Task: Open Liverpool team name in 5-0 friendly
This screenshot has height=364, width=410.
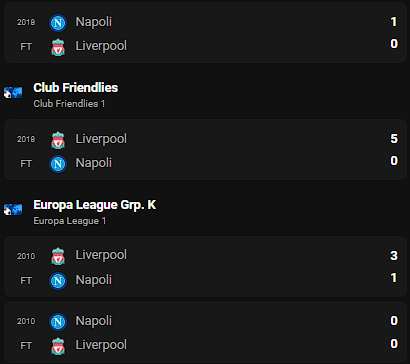Action: (x=101, y=139)
